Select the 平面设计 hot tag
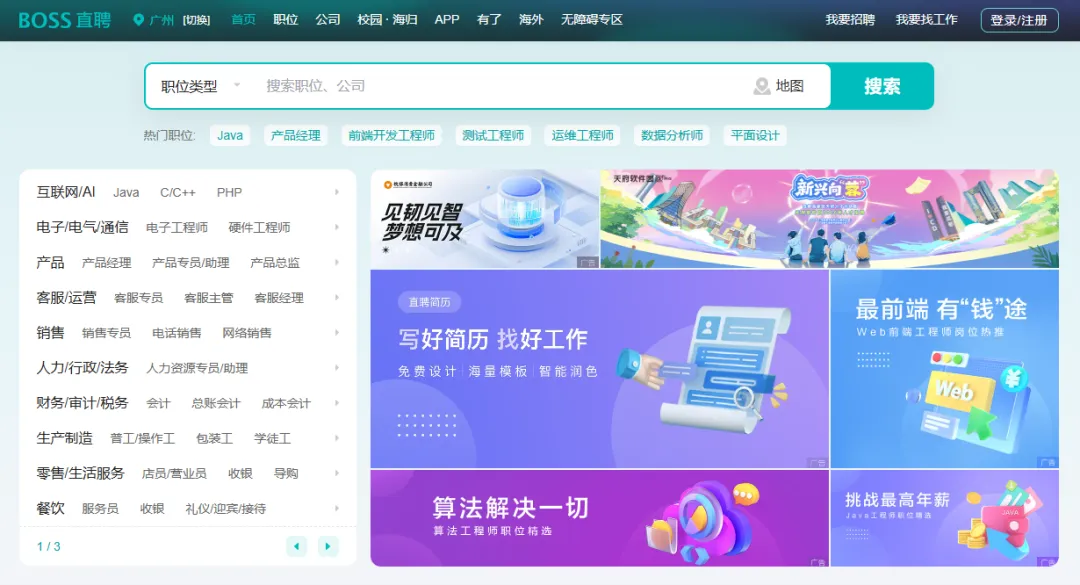 (755, 136)
